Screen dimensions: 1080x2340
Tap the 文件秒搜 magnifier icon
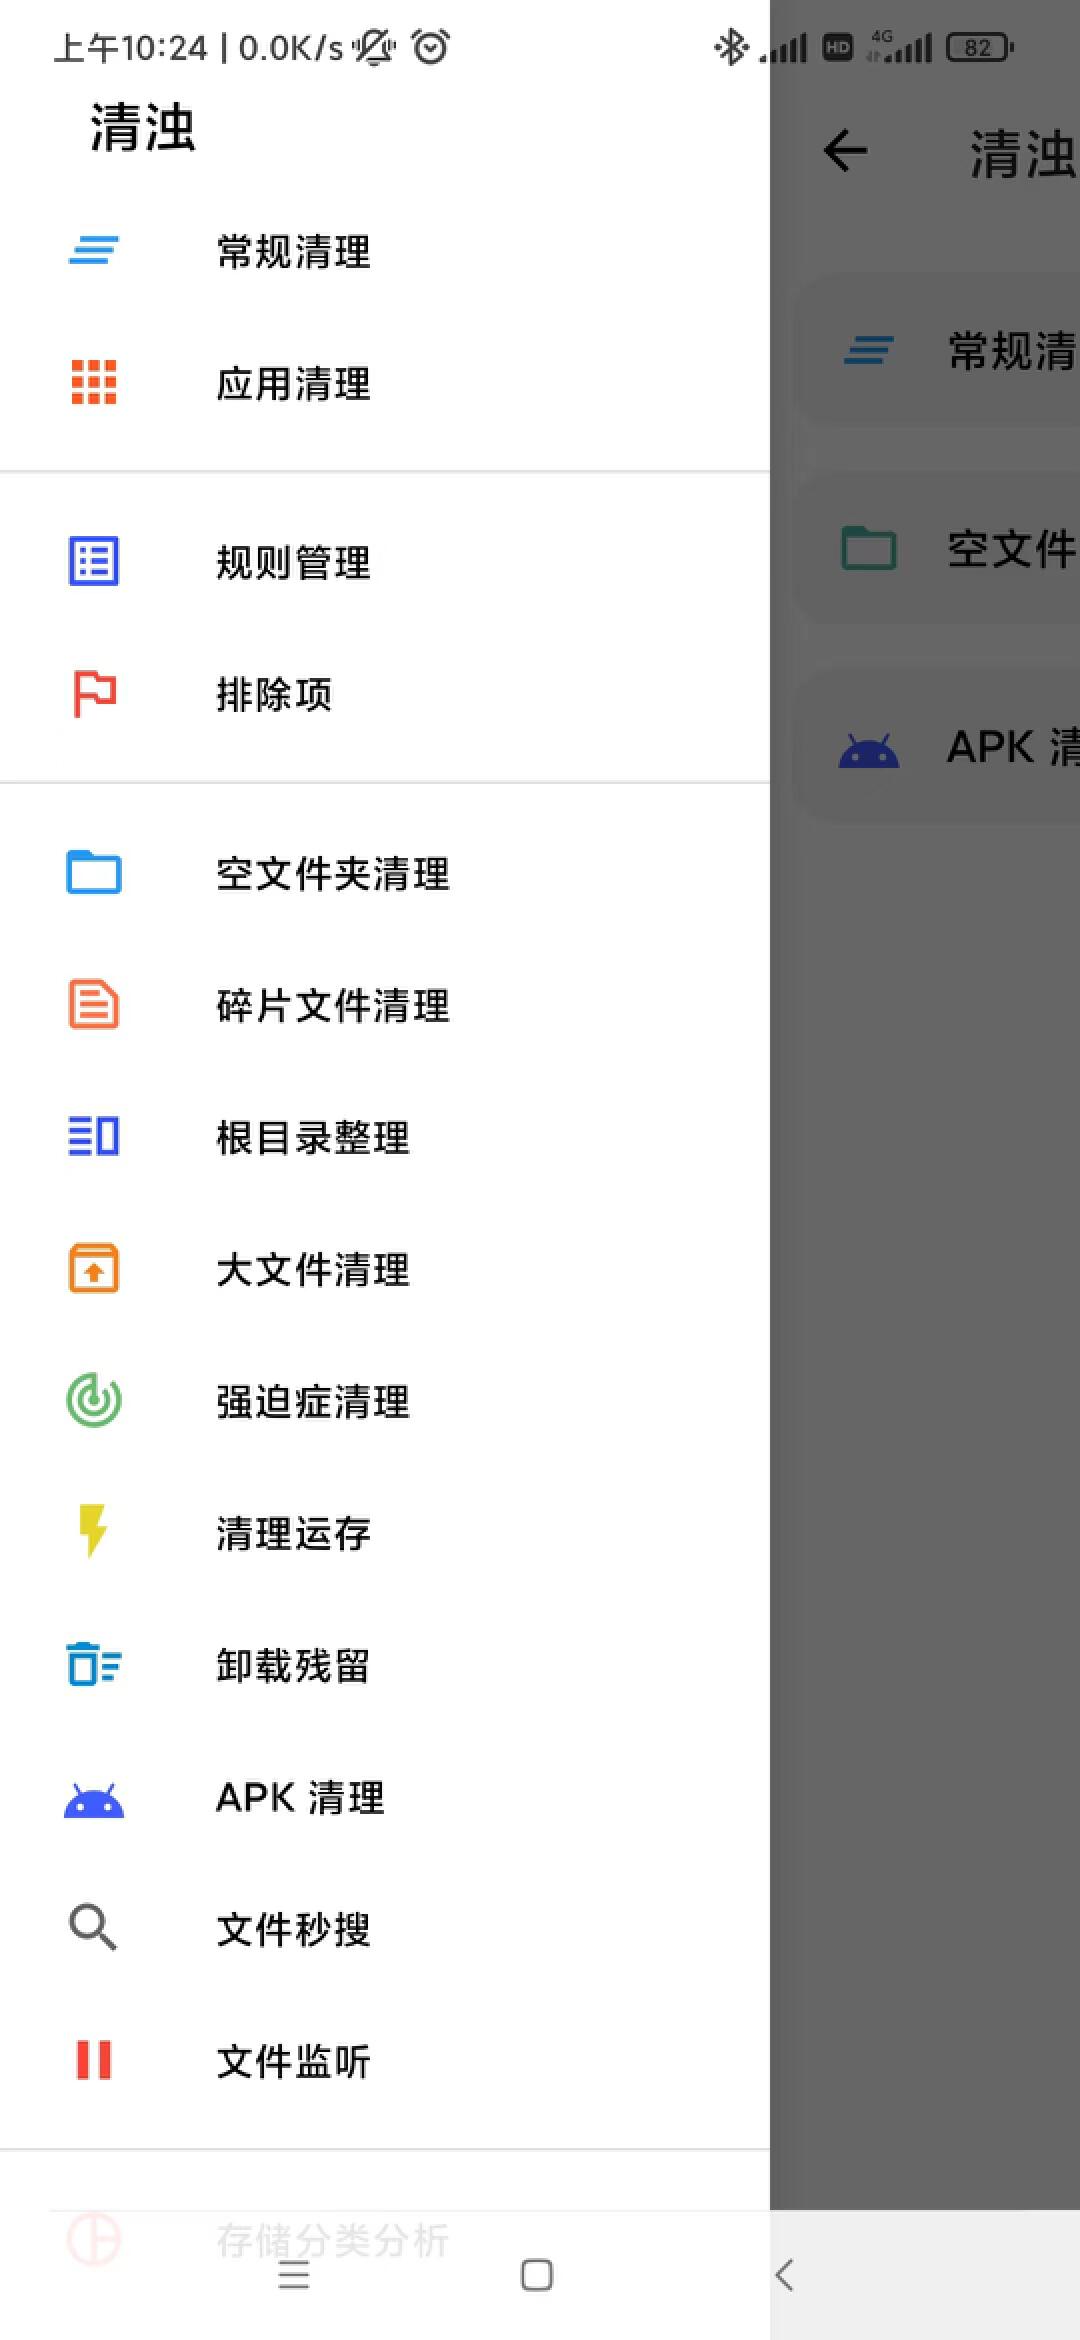(94, 1927)
